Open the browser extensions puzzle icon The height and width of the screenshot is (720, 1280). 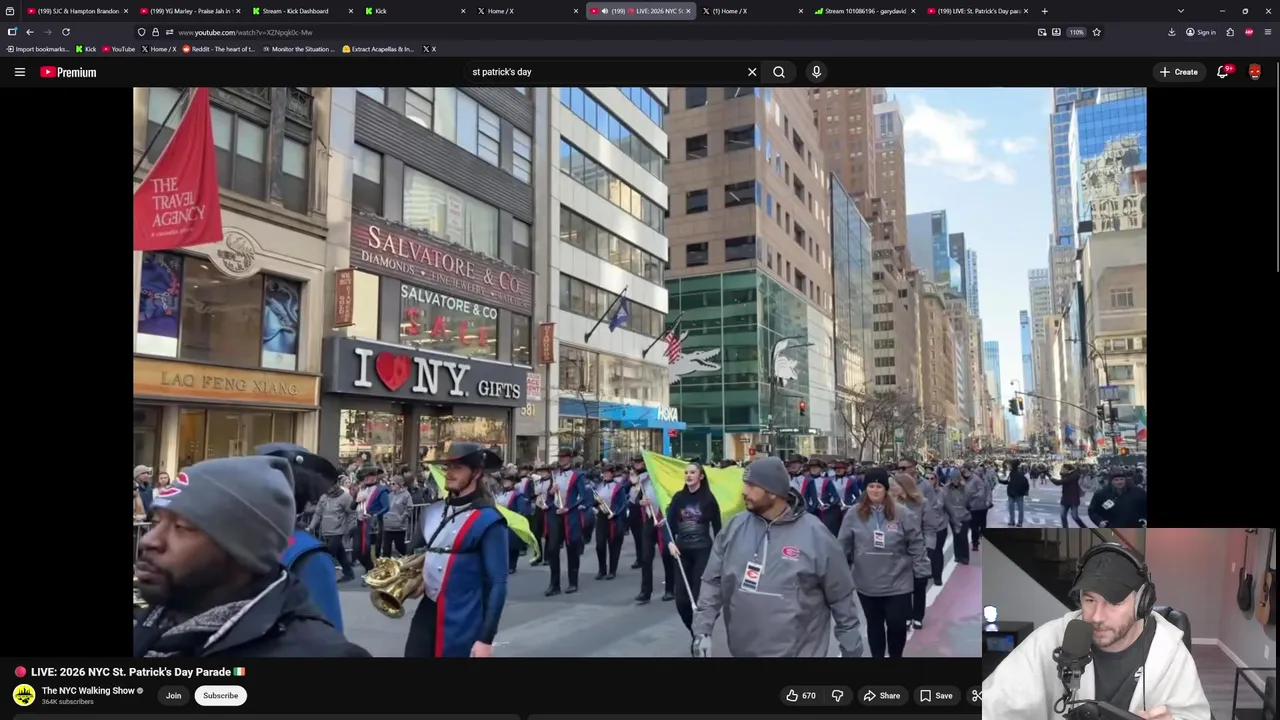click(1230, 32)
